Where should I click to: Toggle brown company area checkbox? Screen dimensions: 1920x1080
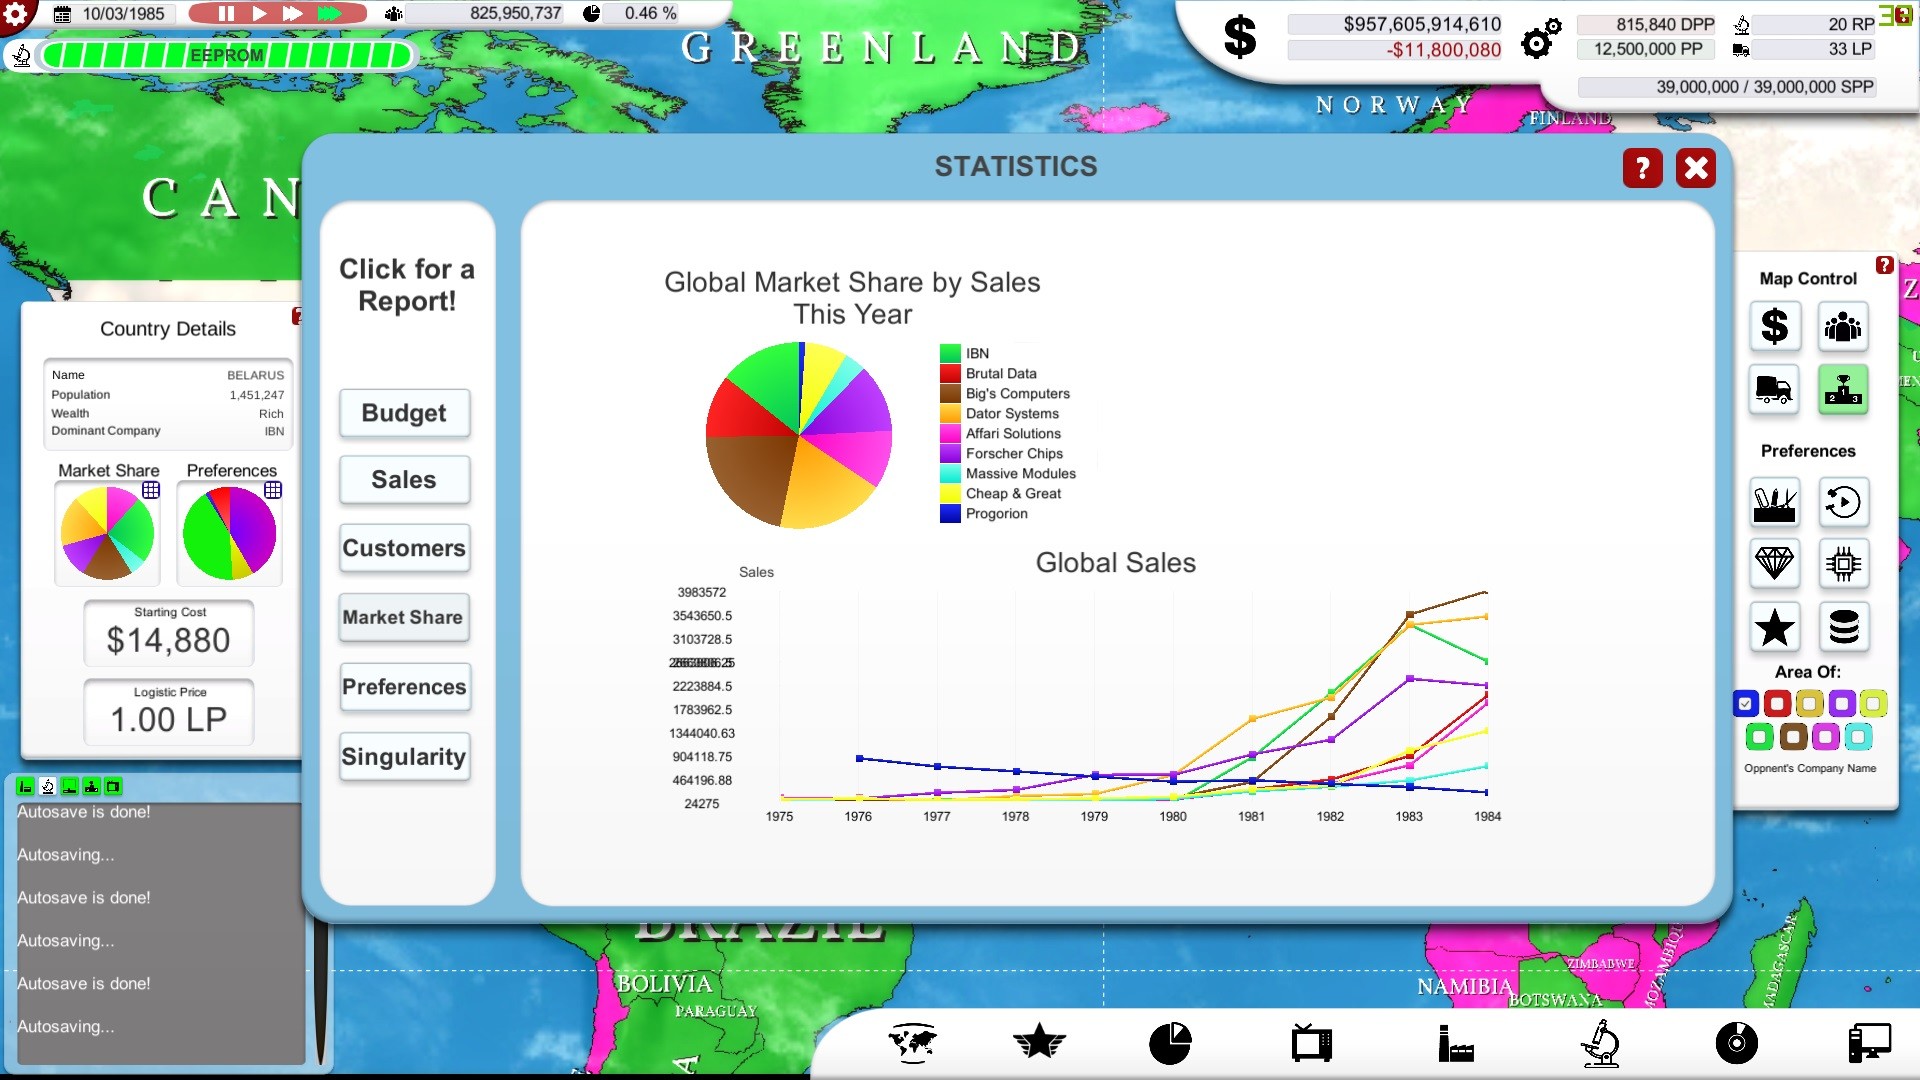[x=1793, y=738]
